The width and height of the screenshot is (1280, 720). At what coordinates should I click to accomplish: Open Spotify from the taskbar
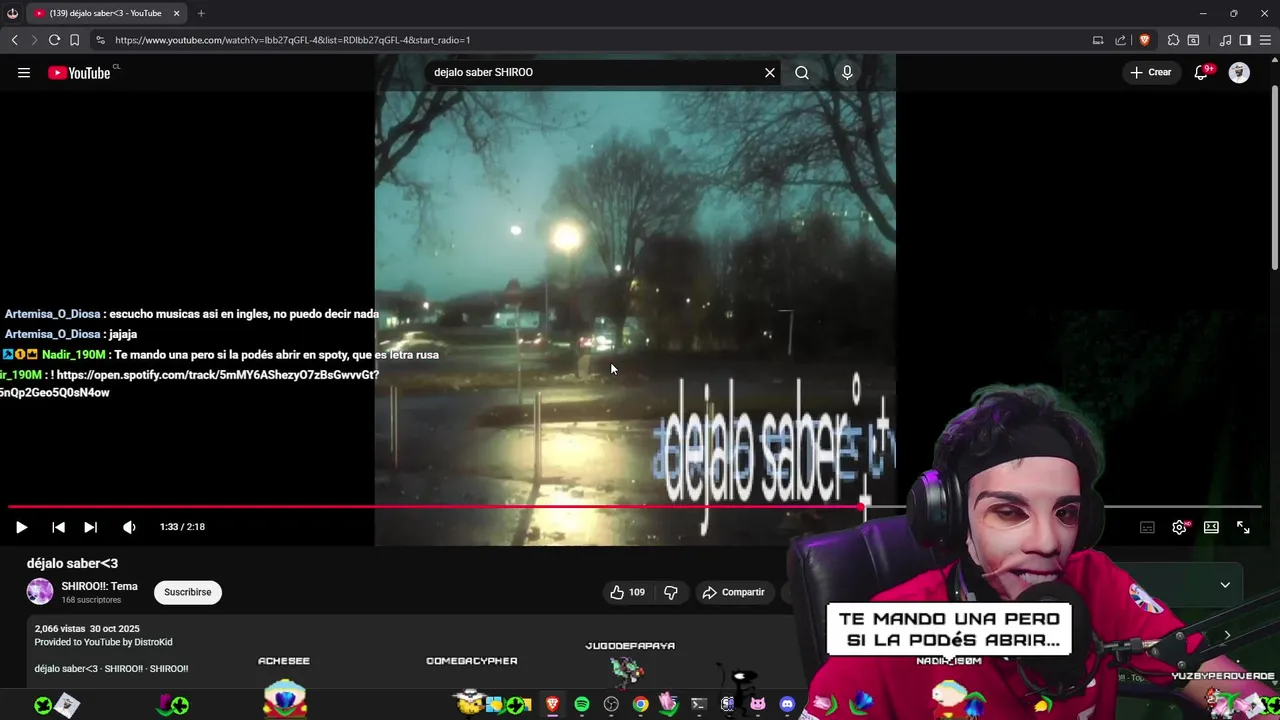click(x=582, y=705)
